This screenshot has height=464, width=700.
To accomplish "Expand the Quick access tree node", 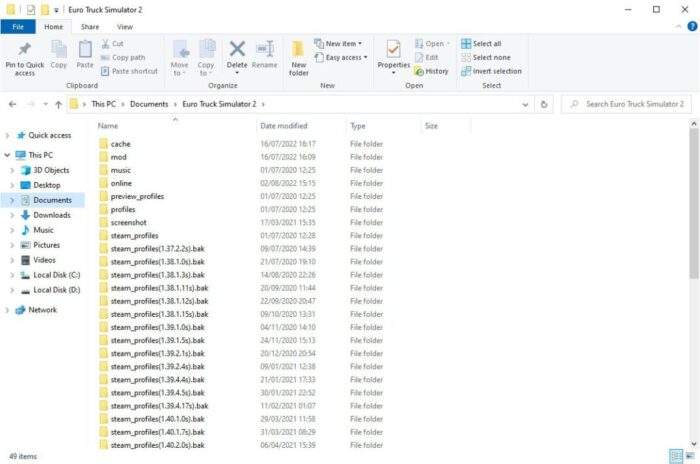I will click(7, 135).
